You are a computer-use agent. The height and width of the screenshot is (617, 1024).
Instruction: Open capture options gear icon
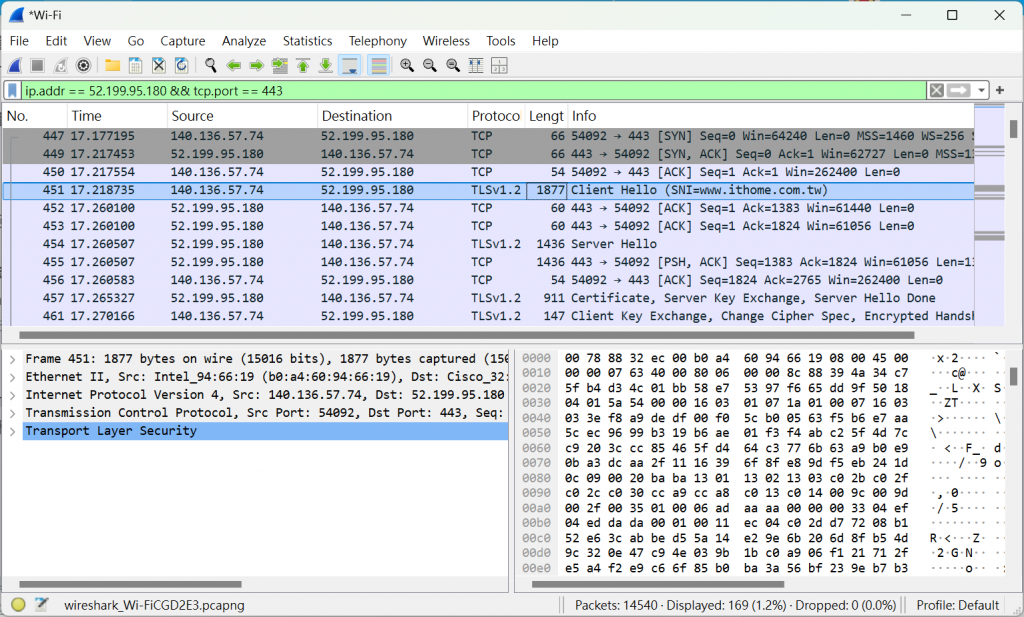coord(83,65)
